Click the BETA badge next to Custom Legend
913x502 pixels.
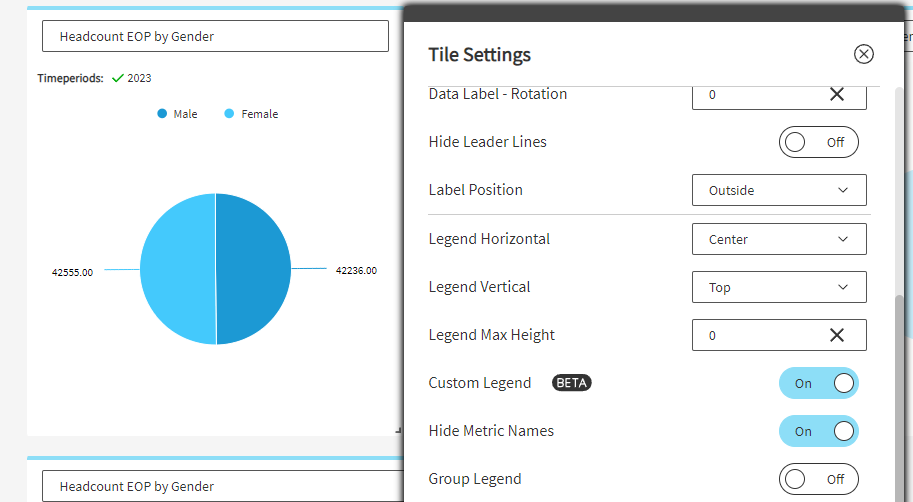(571, 383)
